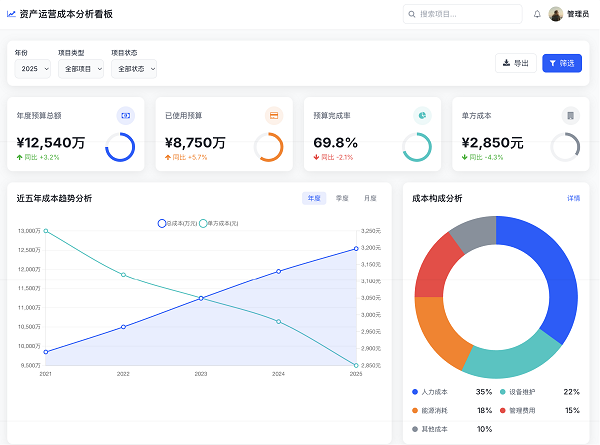Click the 2022 unit cost data point
Viewport: 600px width, 445px height.
click(x=123, y=275)
